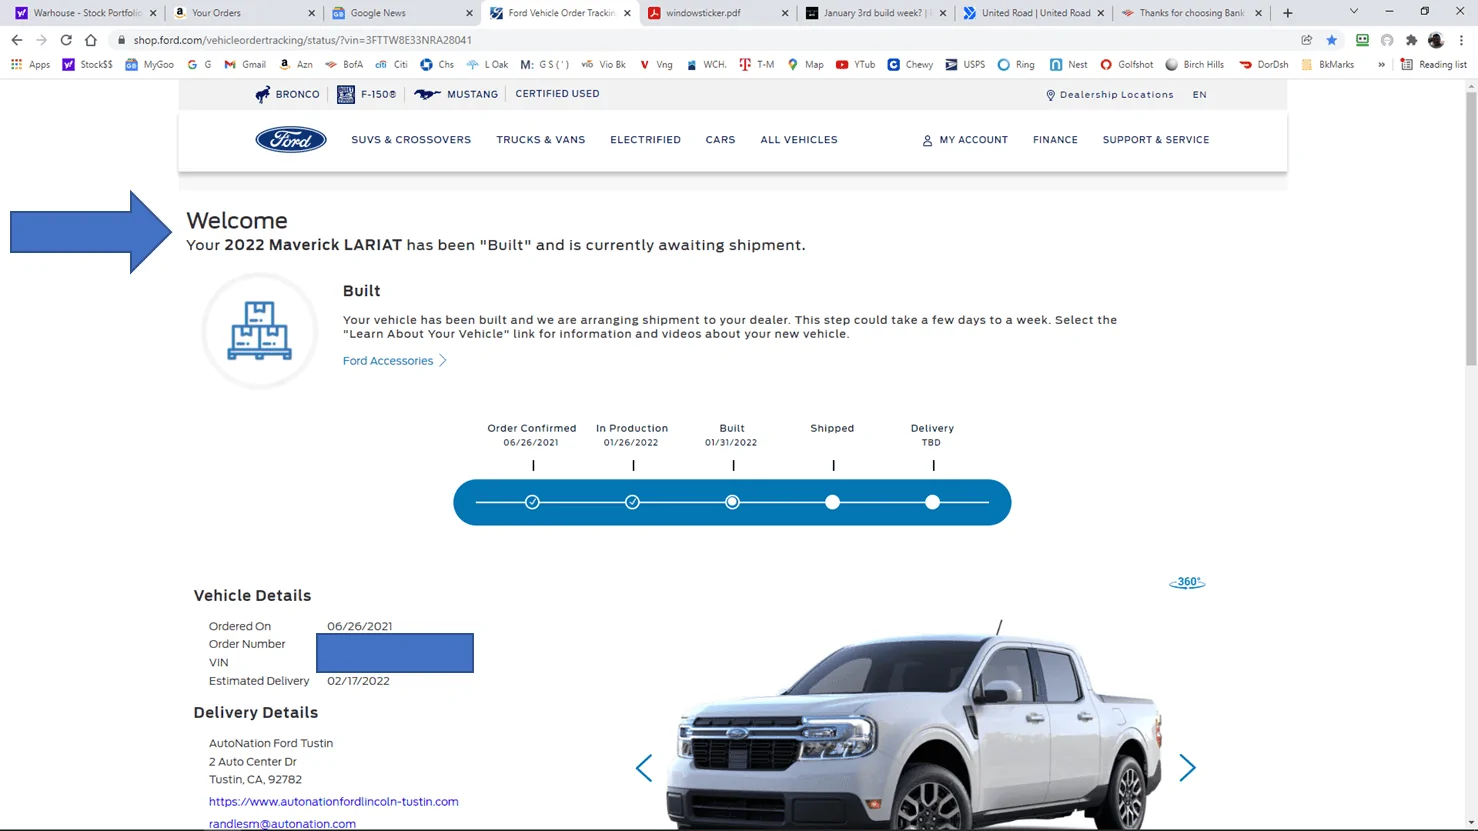Click the Delivery step marker on tracker
This screenshot has height=831, width=1478.
[932, 502]
